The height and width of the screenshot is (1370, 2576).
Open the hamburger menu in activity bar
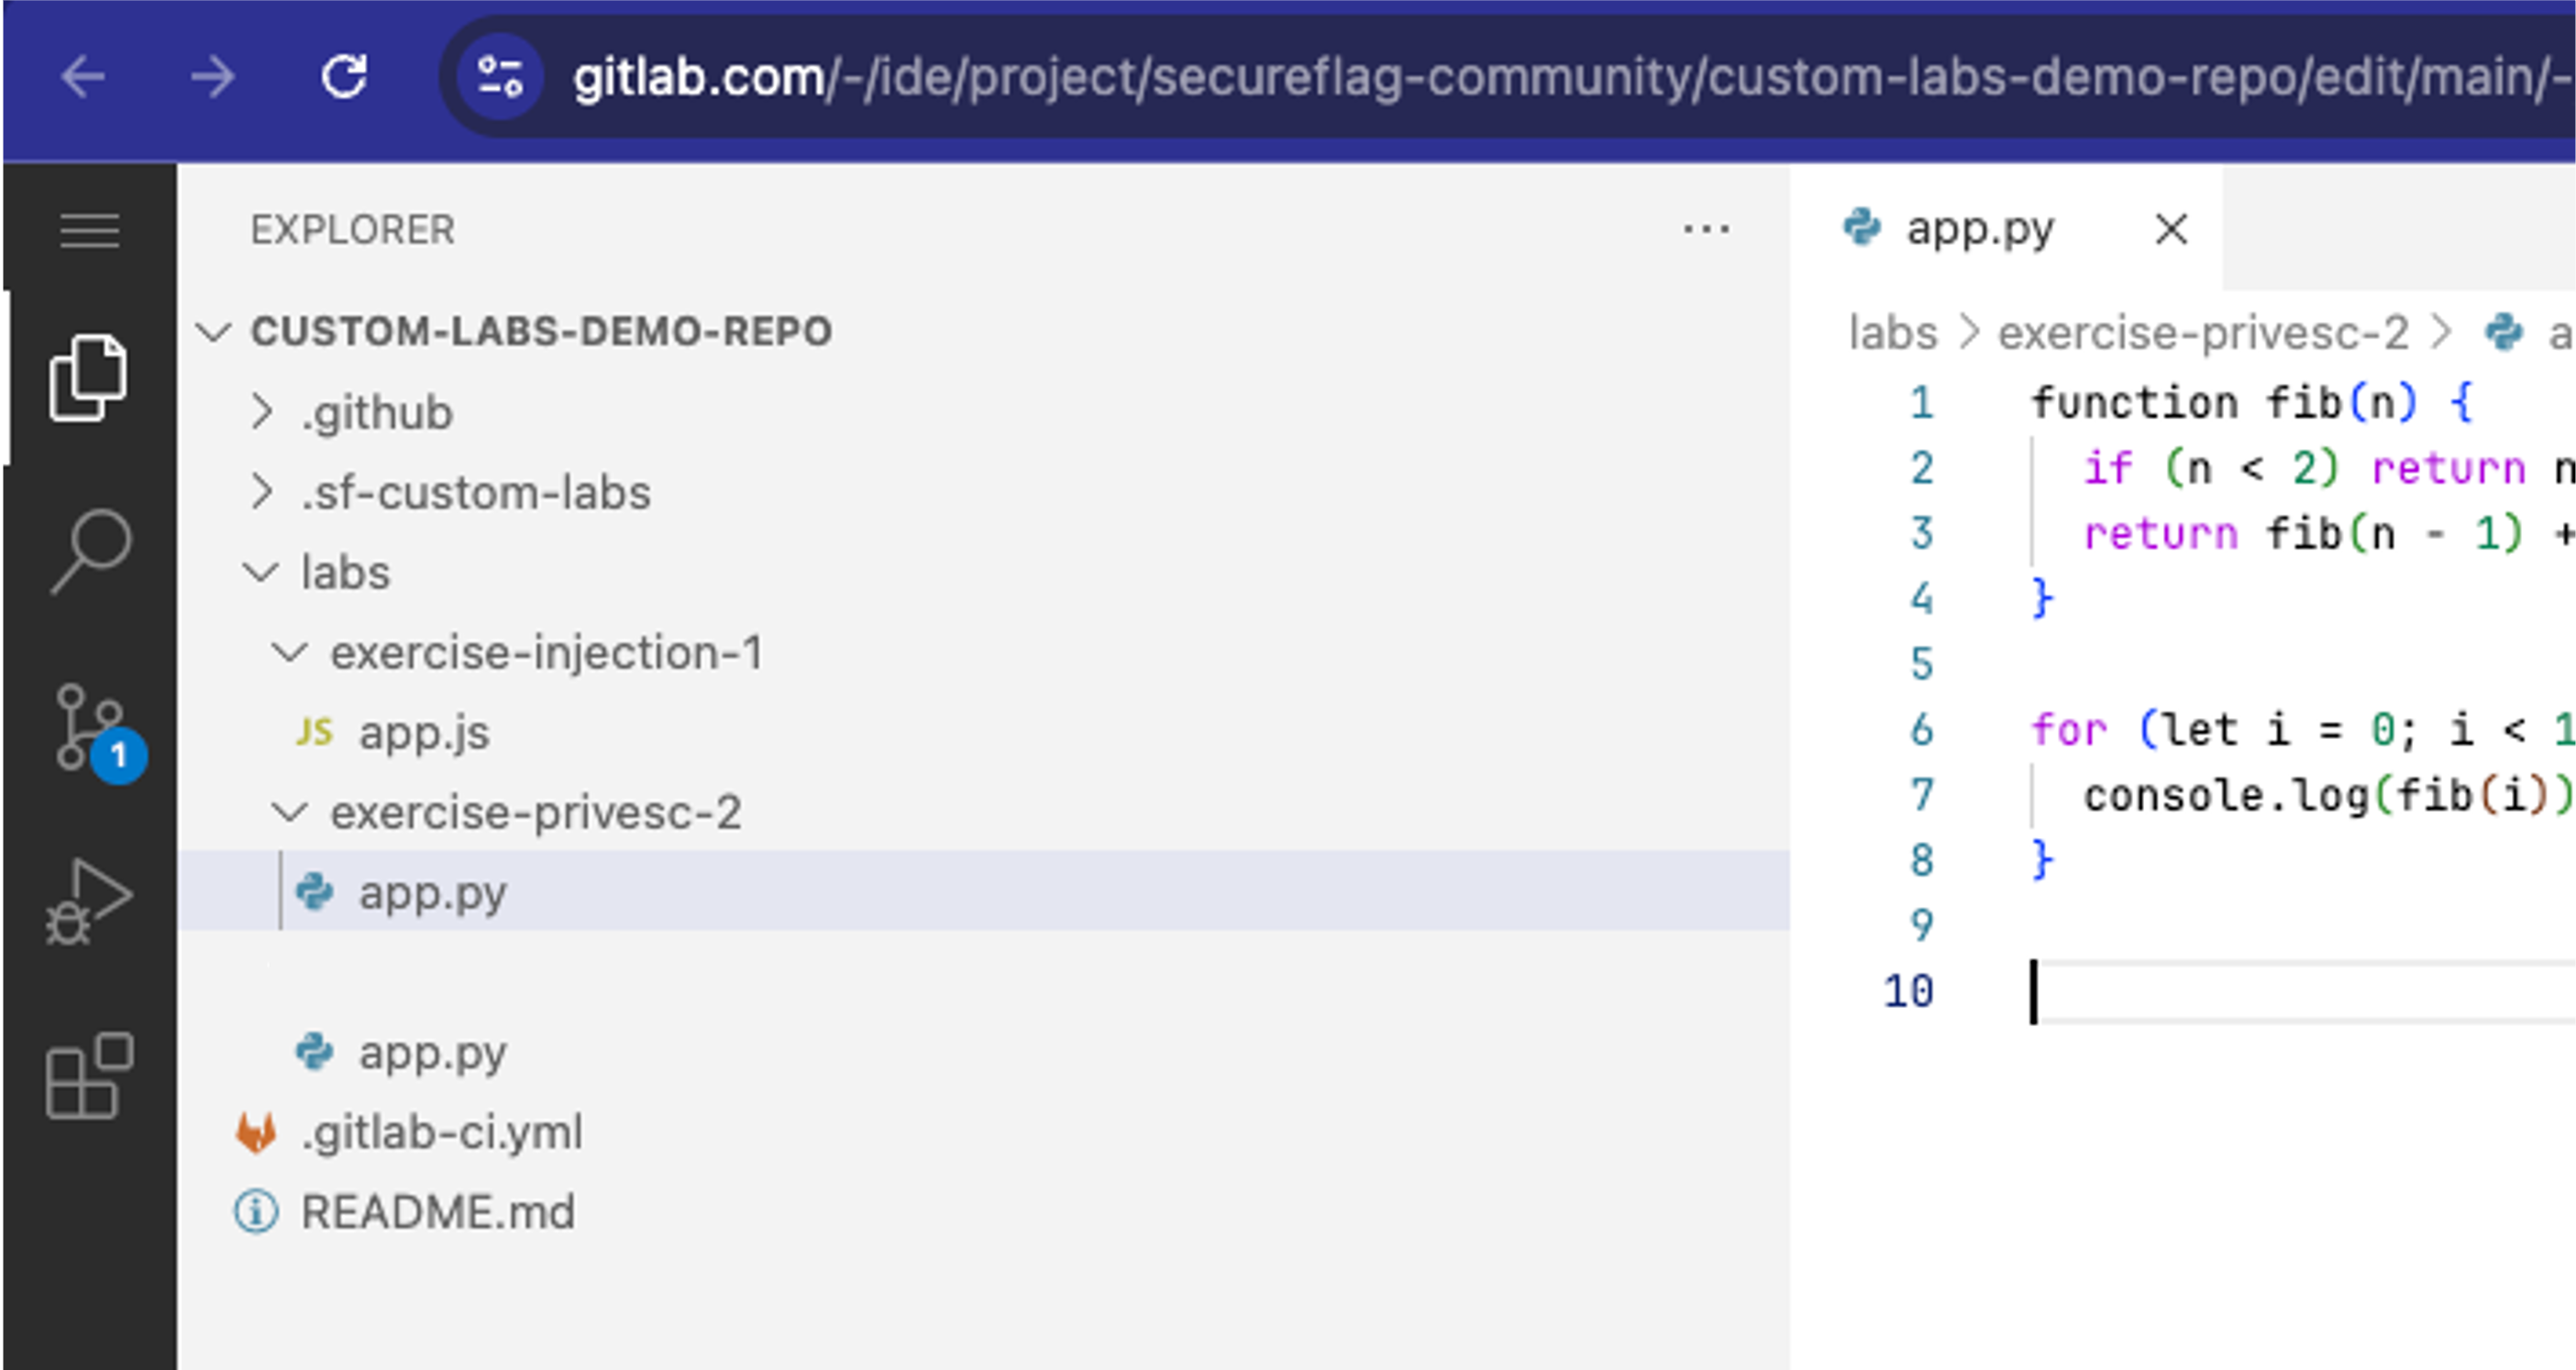pos(89,231)
